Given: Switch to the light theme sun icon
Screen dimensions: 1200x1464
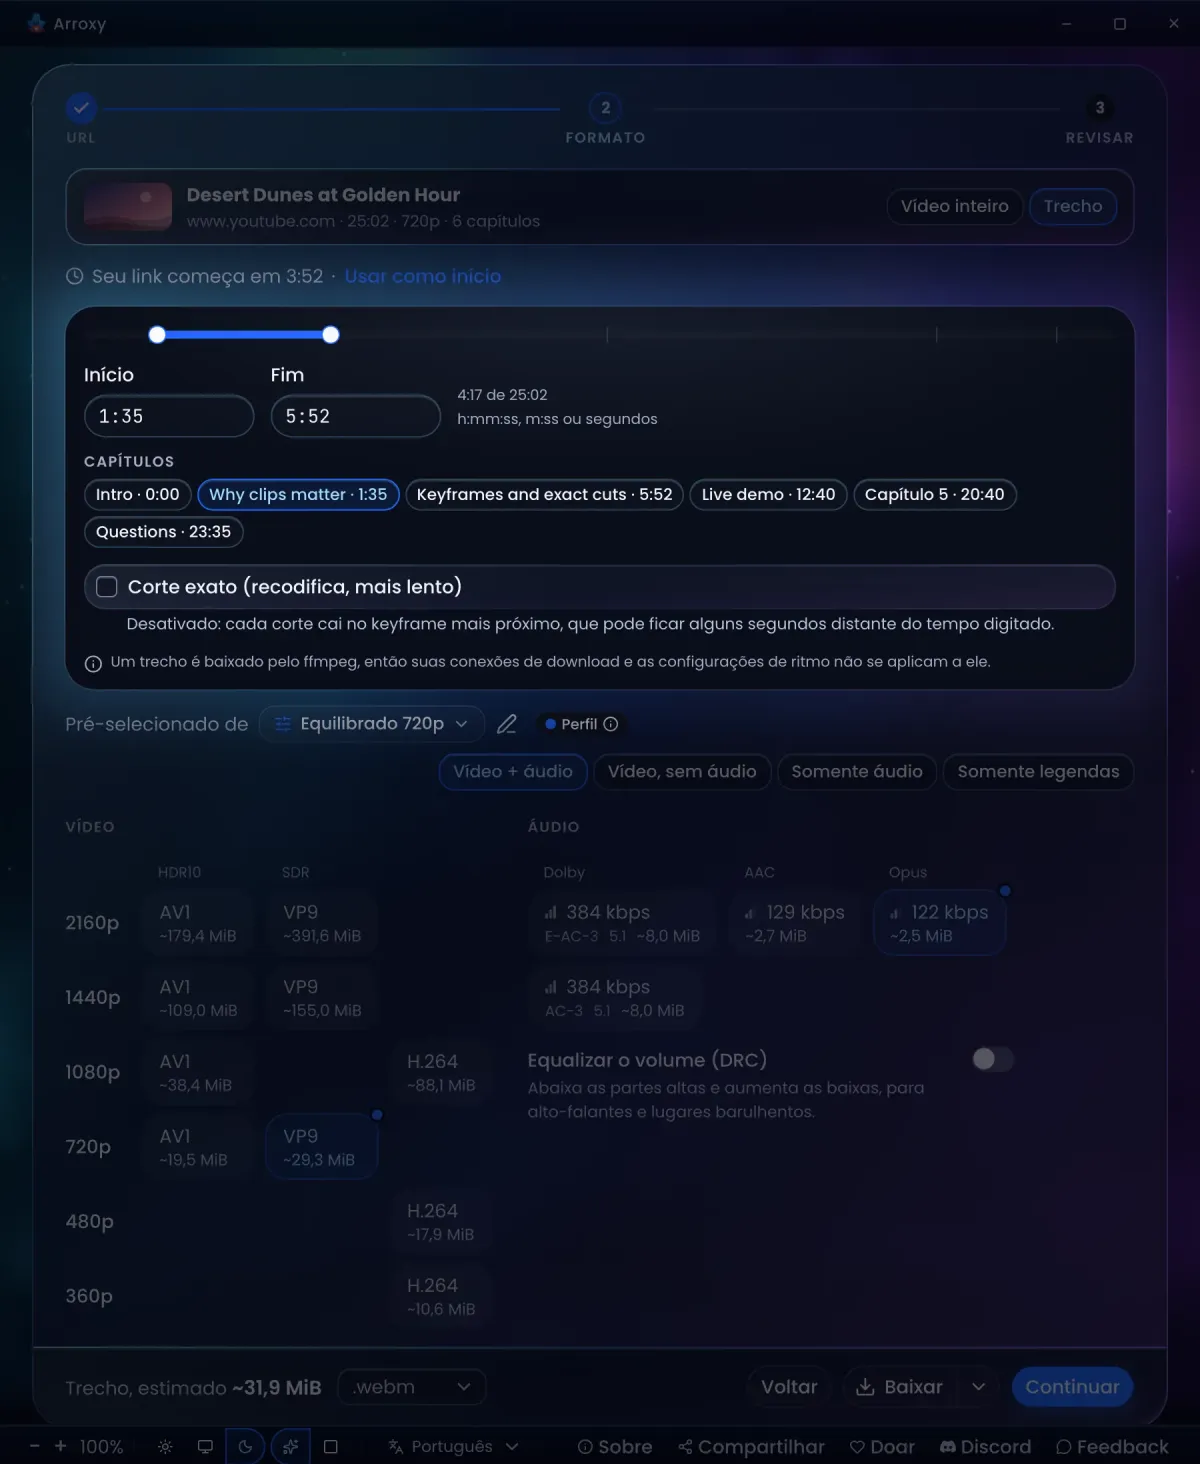Looking at the screenshot, I should click(x=165, y=1447).
